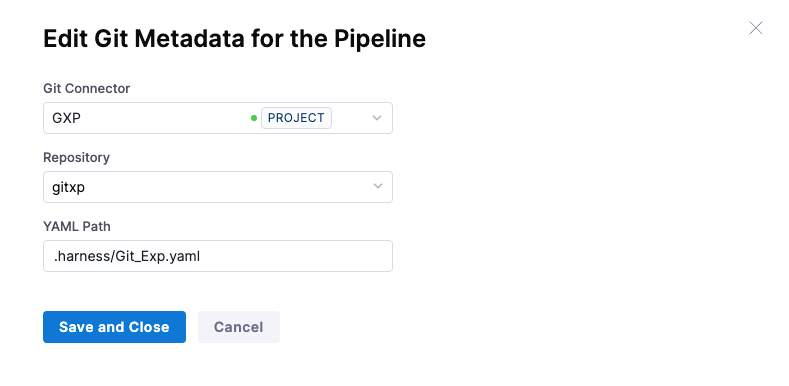Click the gap between PROJECT badge and chevron

pyautogui.click(x=351, y=118)
